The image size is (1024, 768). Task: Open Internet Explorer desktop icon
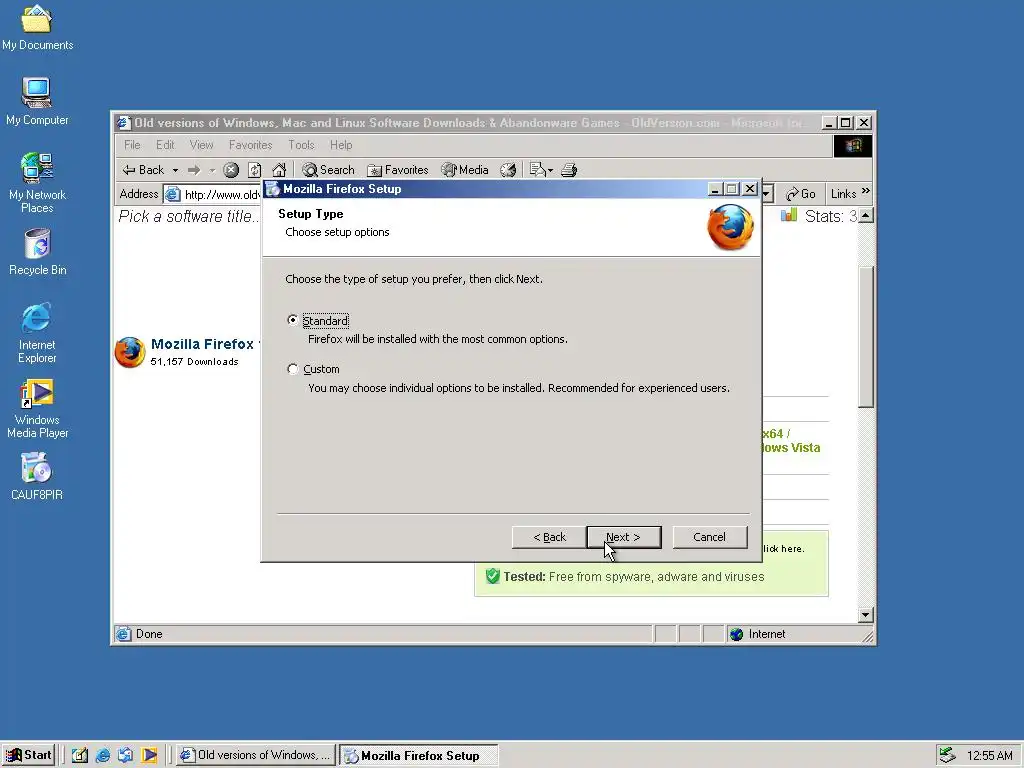(37, 333)
